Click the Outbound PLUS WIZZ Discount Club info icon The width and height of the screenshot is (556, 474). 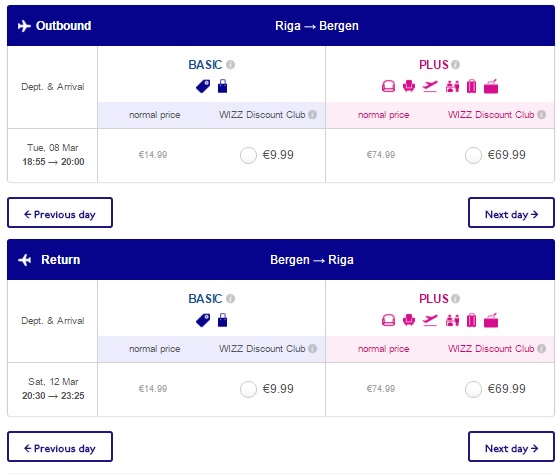(x=541, y=115)
